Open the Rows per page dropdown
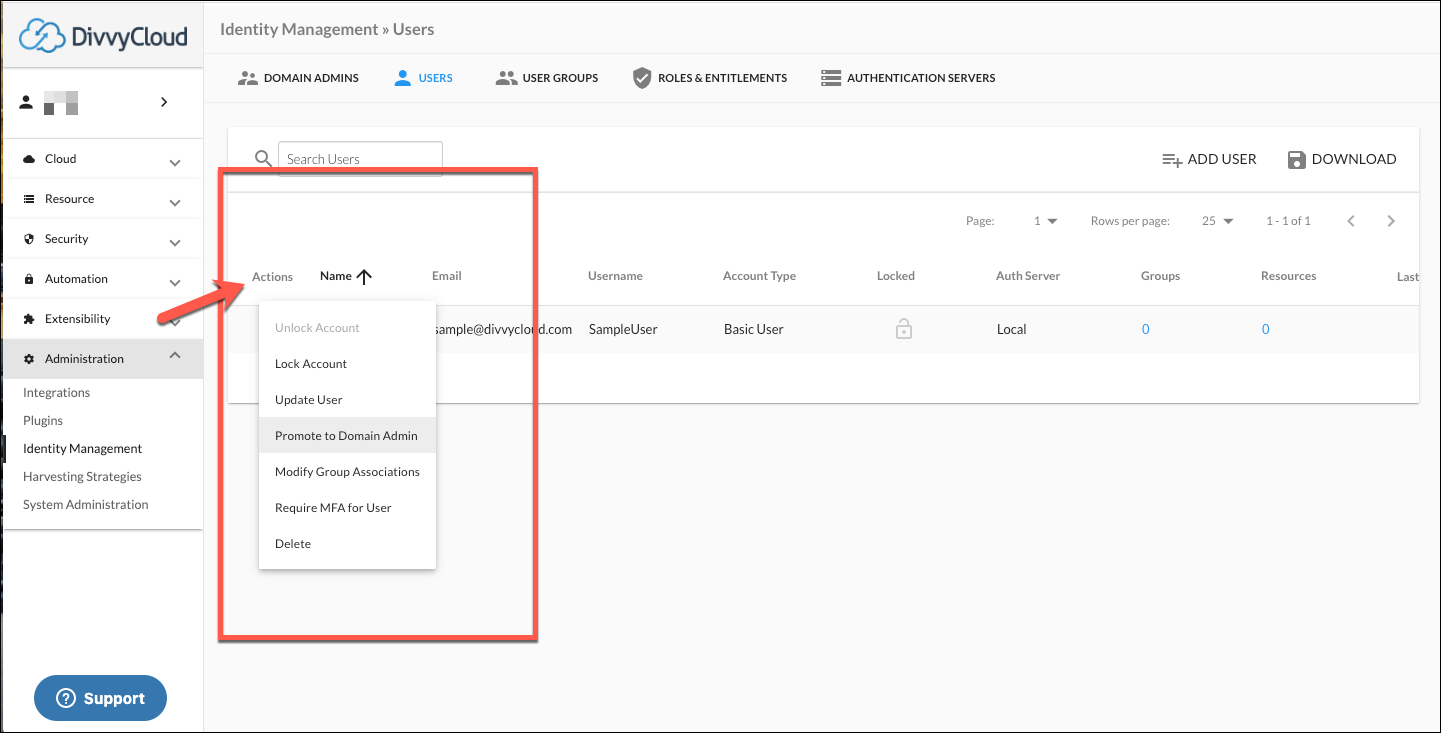Image resolution: width=1441 pixels, height=733 pixels. pos(1218,221)
